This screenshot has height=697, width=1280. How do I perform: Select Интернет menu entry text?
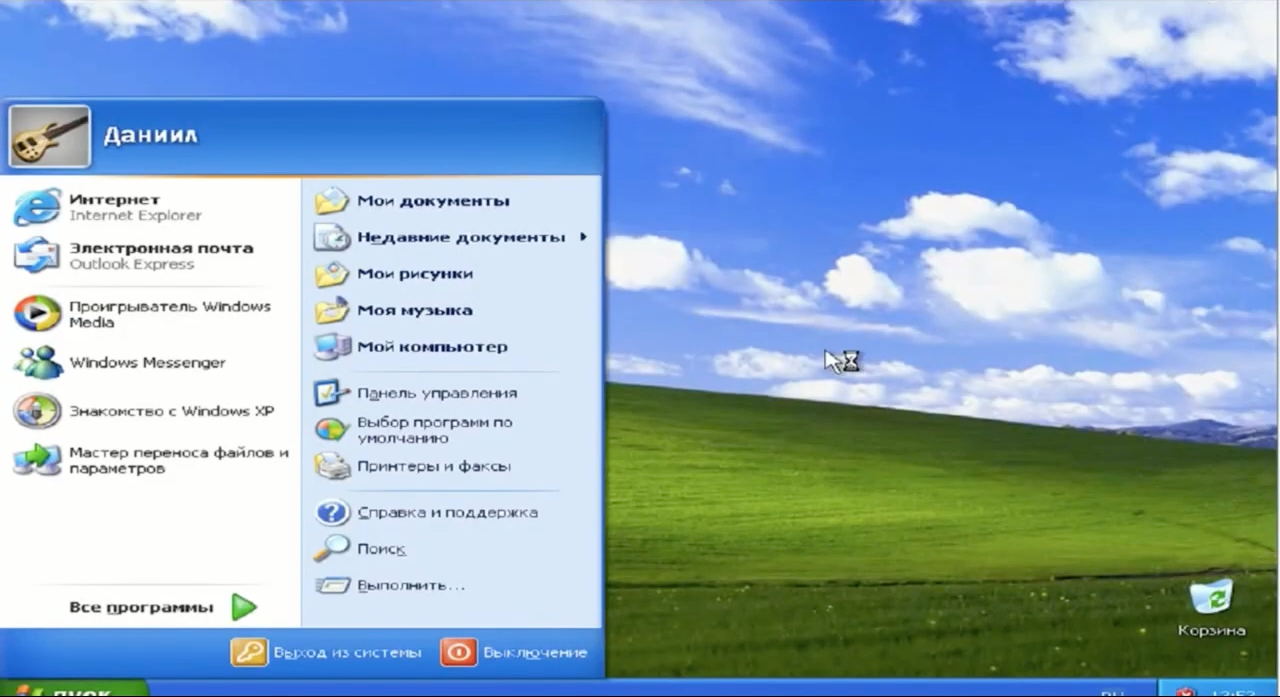pos(114,200)
